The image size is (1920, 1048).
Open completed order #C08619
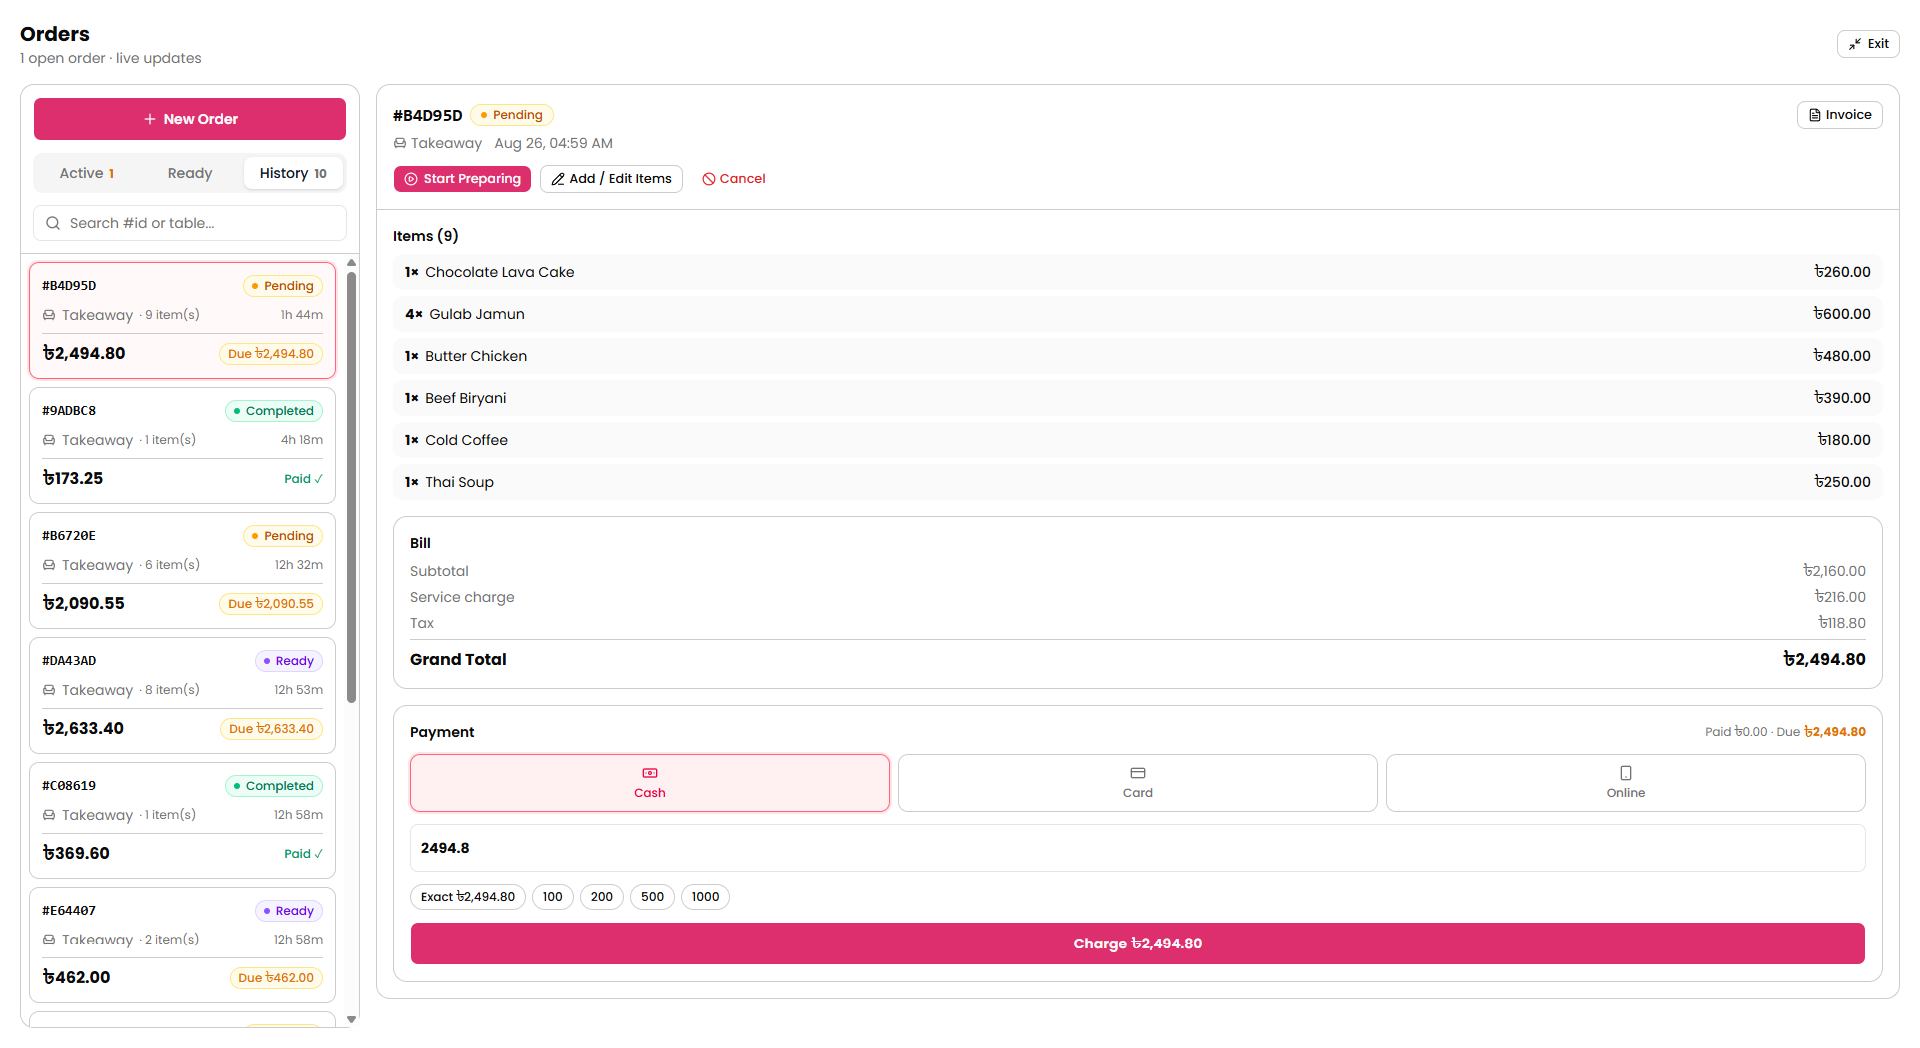(182, 820)
